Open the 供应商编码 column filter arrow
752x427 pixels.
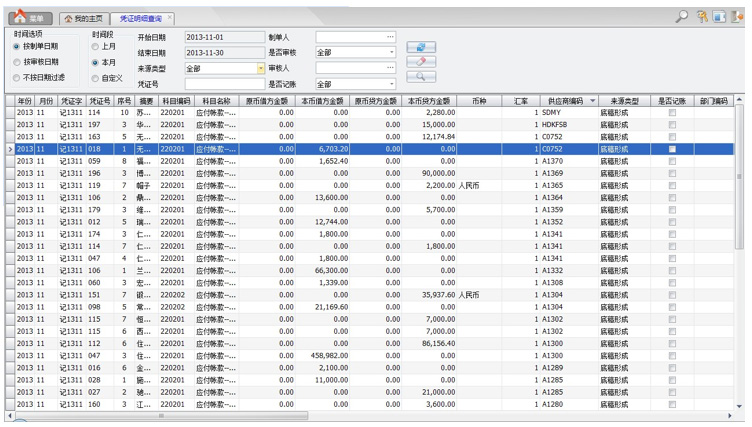tap(593, 101)
